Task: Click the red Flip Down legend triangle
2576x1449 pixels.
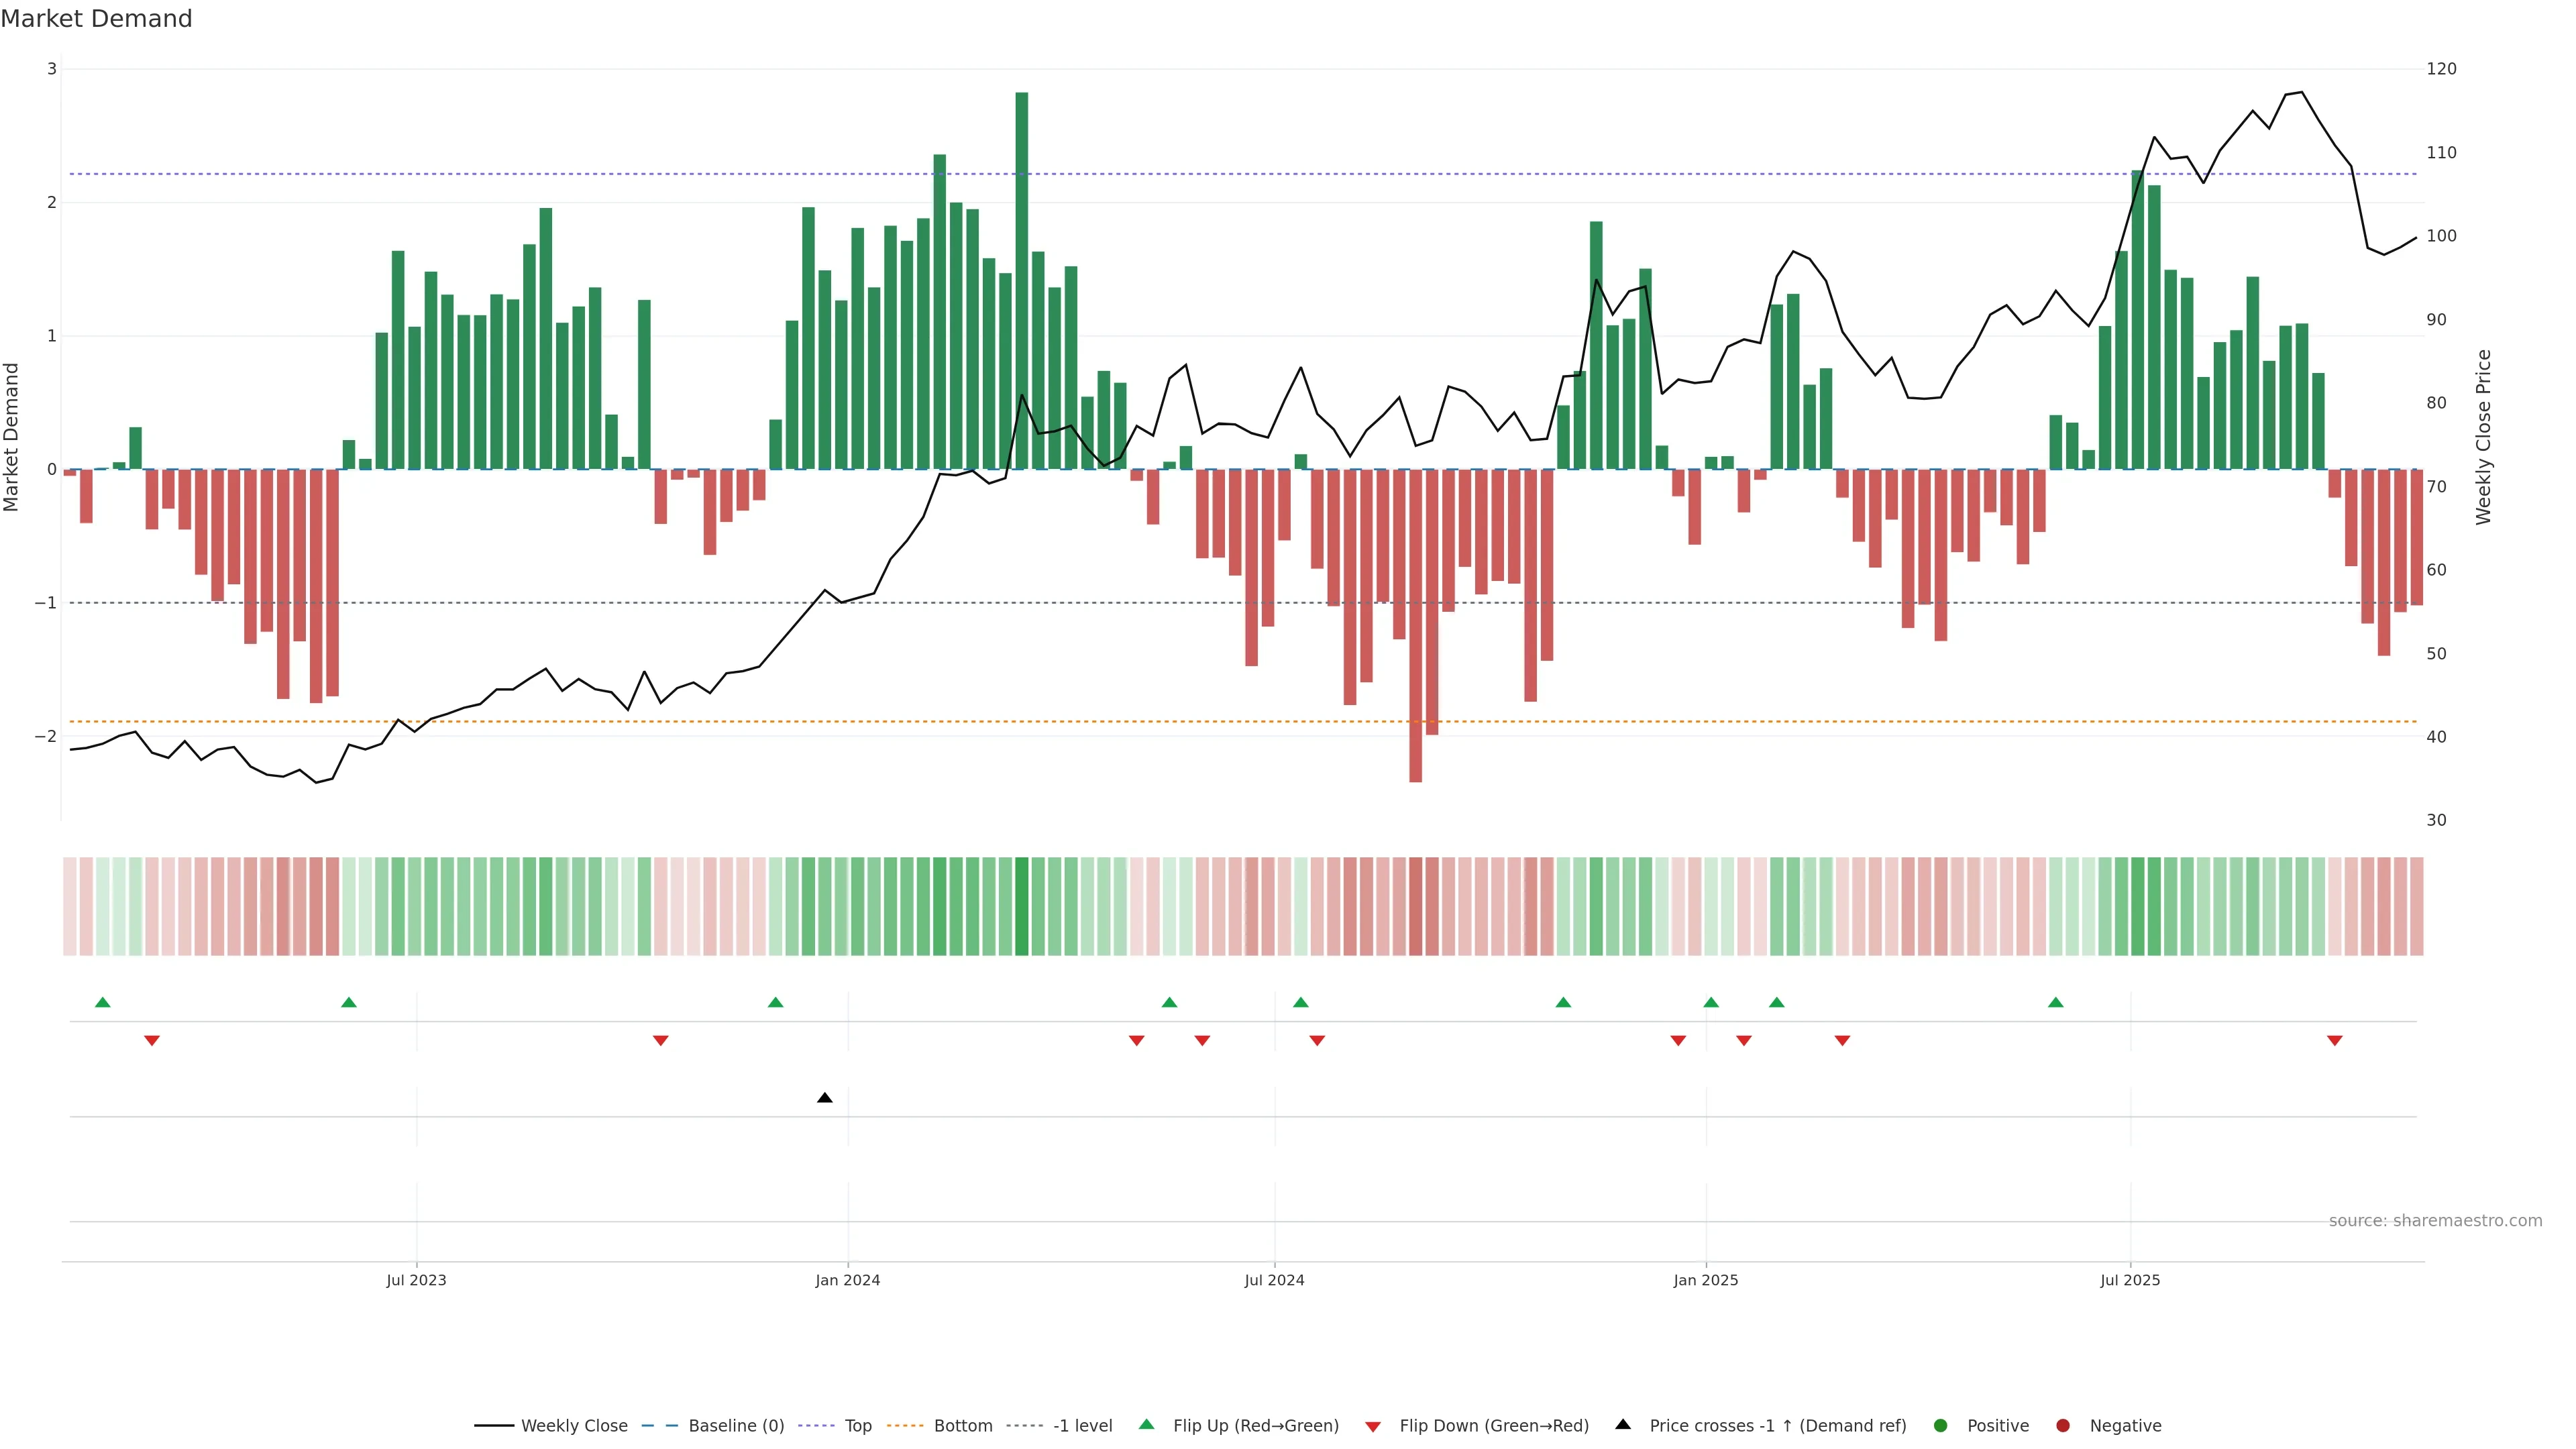Action: (x=1373, y=1427)
